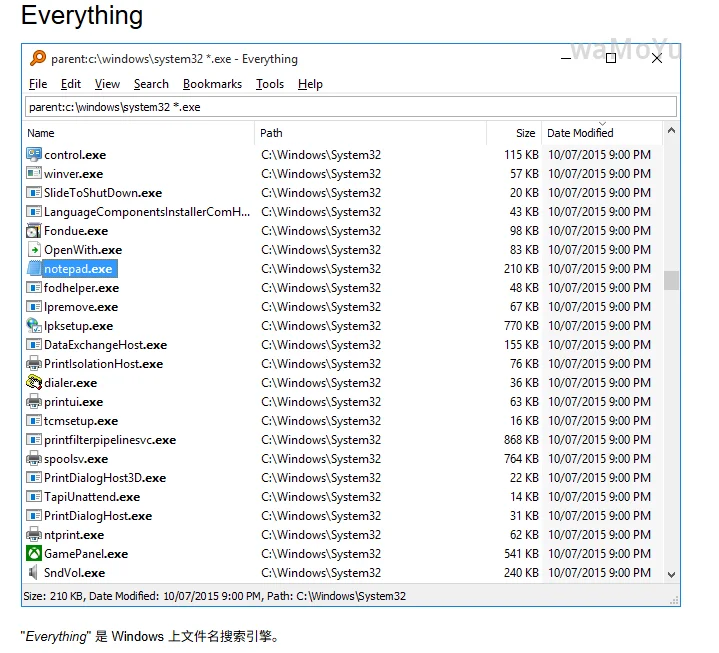Click the 541 KB size cell
The image size is (719, 653).
click(521, 554)
